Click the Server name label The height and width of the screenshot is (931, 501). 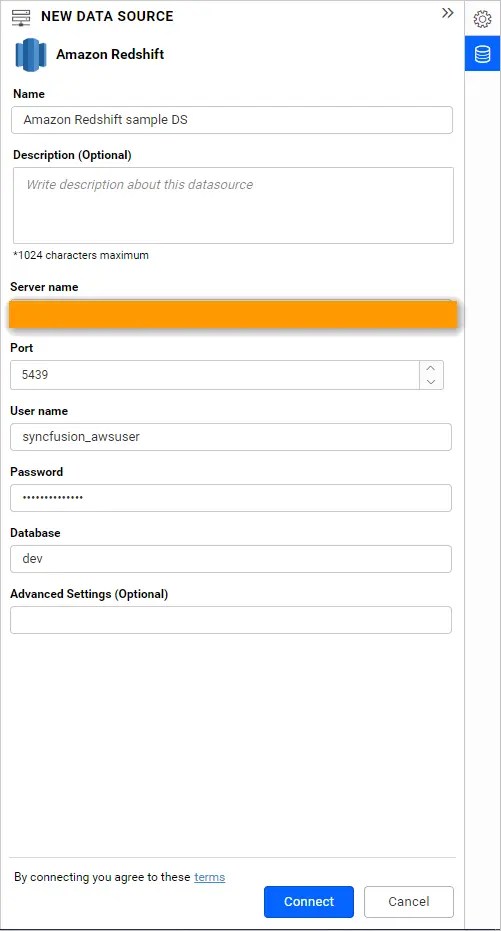coord(44,287)
